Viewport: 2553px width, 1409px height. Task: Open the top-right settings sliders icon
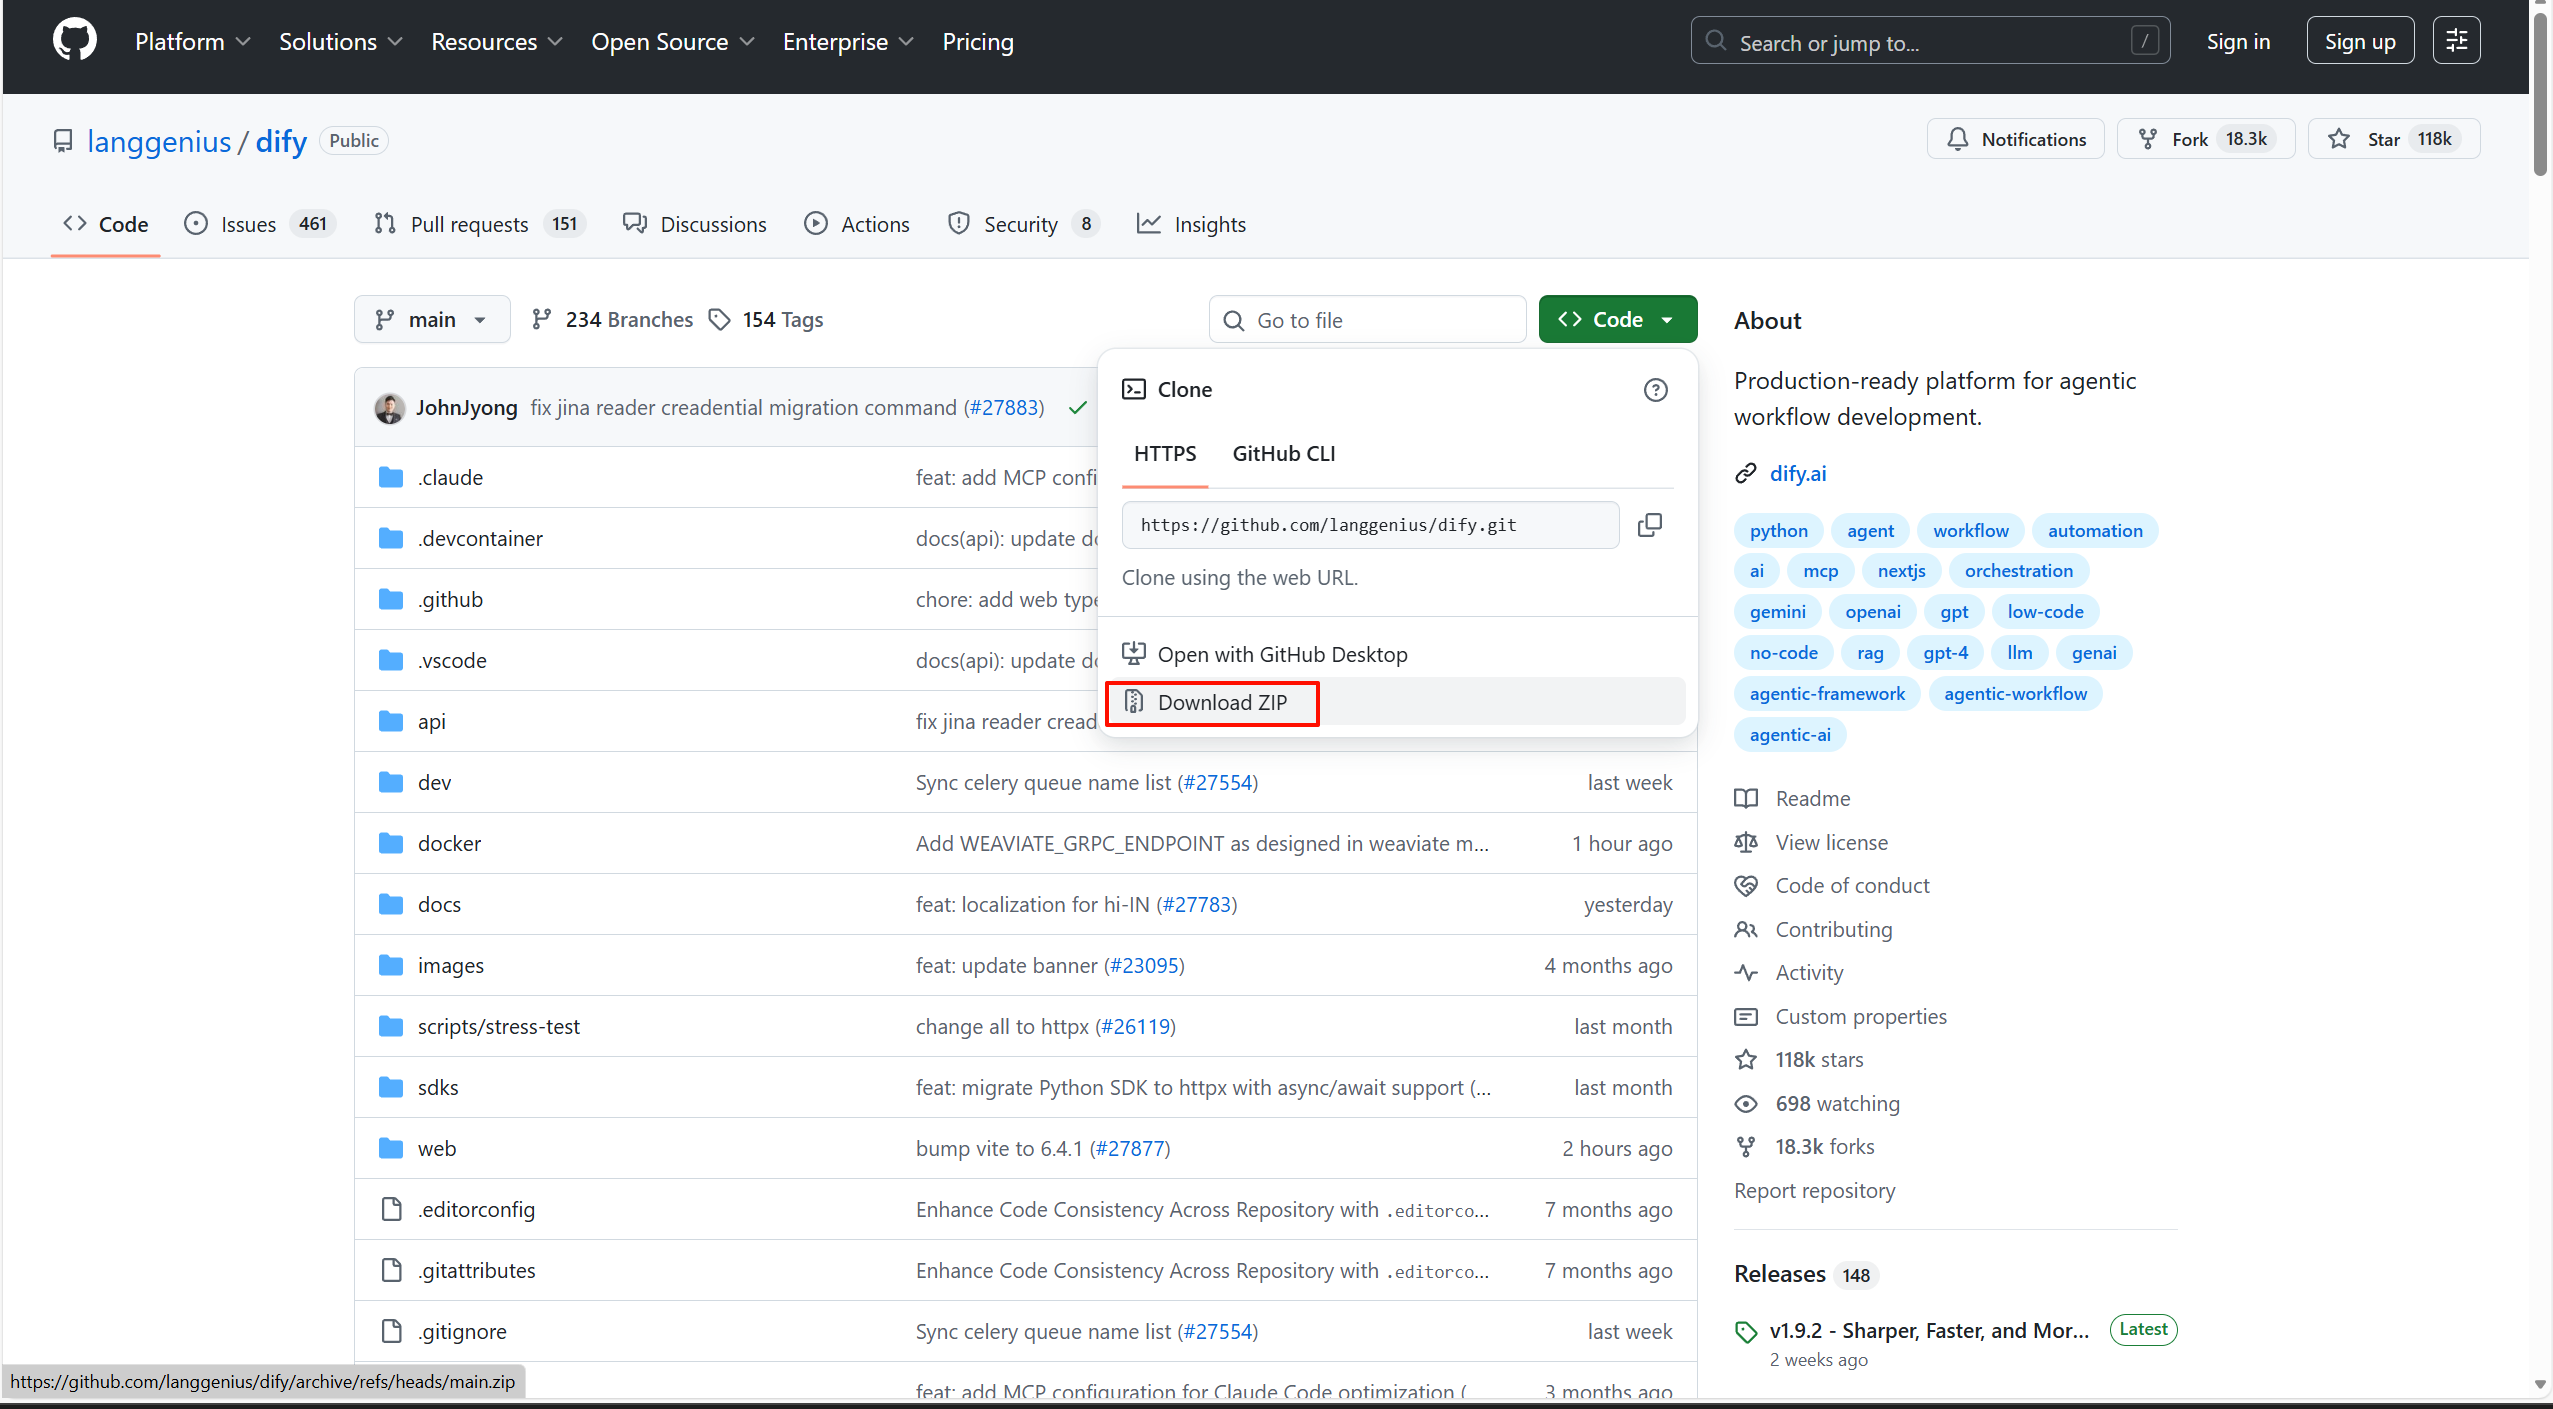(2456, 41)
